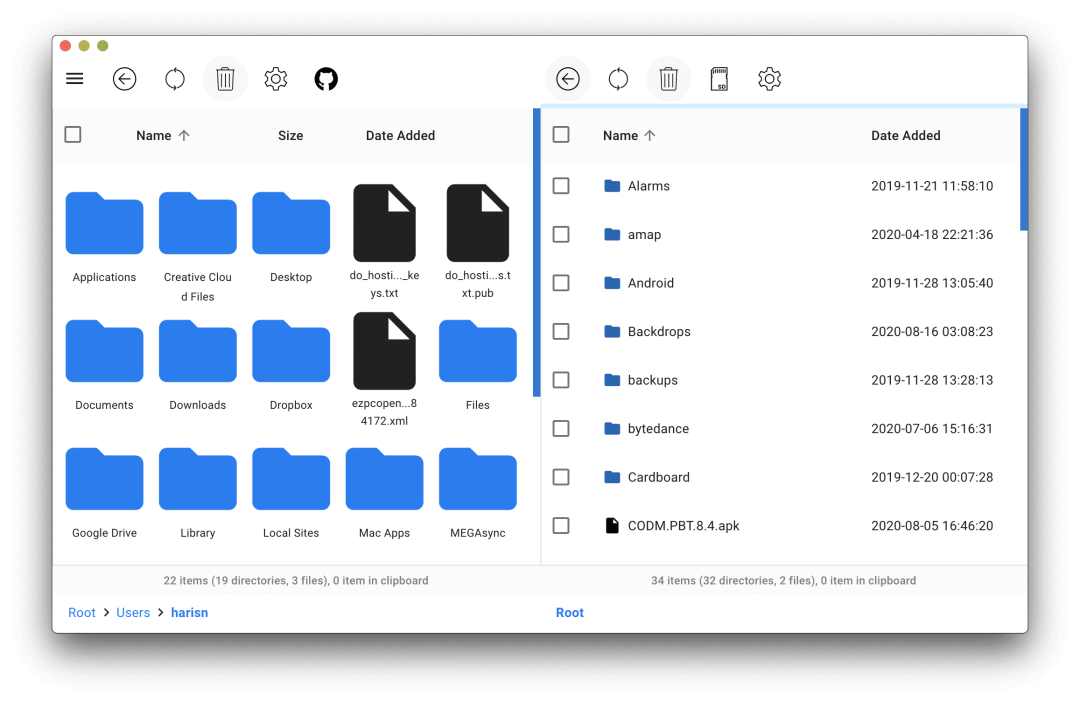Navigate to Users in the breadcrumb trail
Image resolution: width=1080 pixels, height=702 pixels.
tap(133, 612)
